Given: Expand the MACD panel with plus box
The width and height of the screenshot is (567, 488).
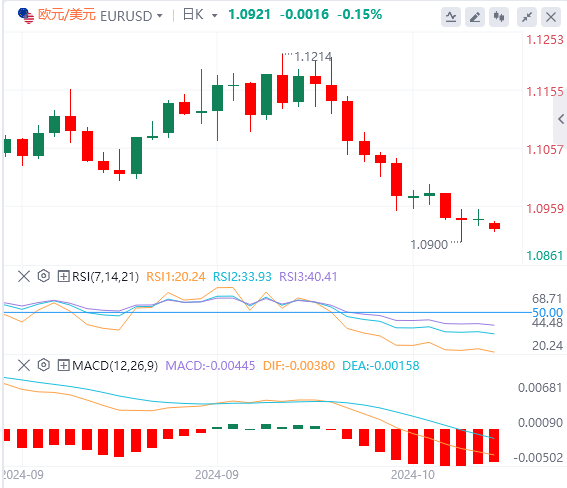Looking at the screenshot, I should (x=63, y=366).
